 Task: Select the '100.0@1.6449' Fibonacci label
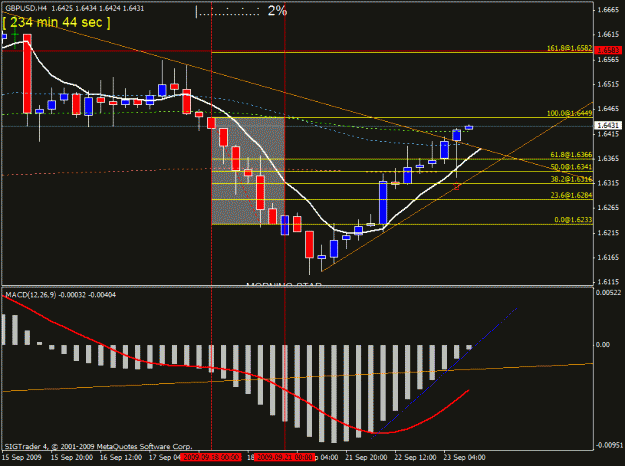point(569,113)
